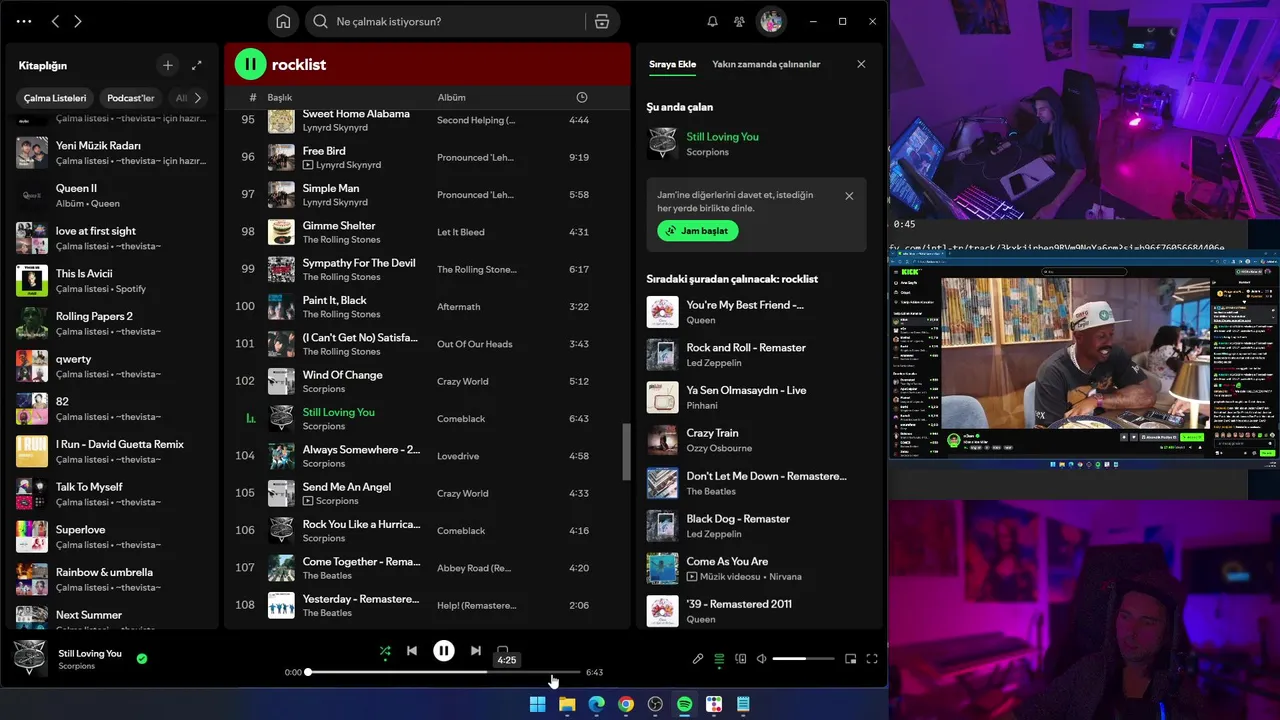
Task: Open the Browse icon inside search bar
Action: click(601, 21)
